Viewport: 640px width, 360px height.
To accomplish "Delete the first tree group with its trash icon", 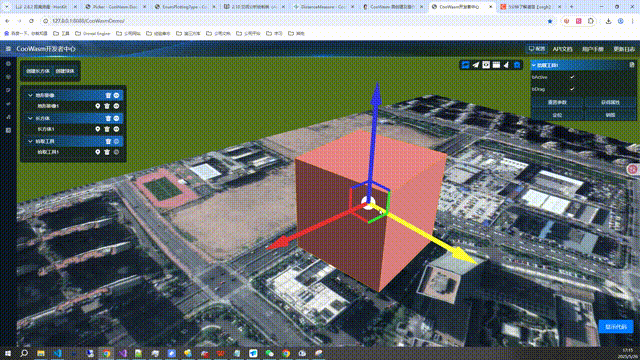I will tap(108, 95).
